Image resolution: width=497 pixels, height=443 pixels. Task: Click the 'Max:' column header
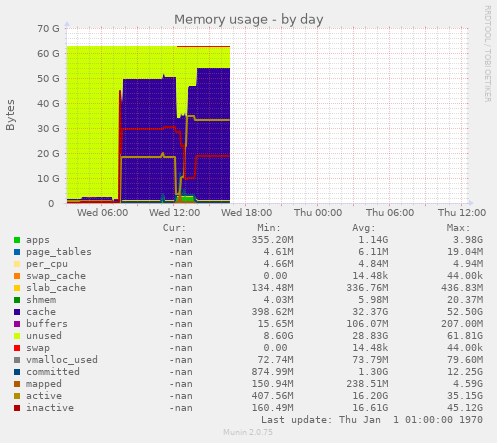(x=458, y=228)
